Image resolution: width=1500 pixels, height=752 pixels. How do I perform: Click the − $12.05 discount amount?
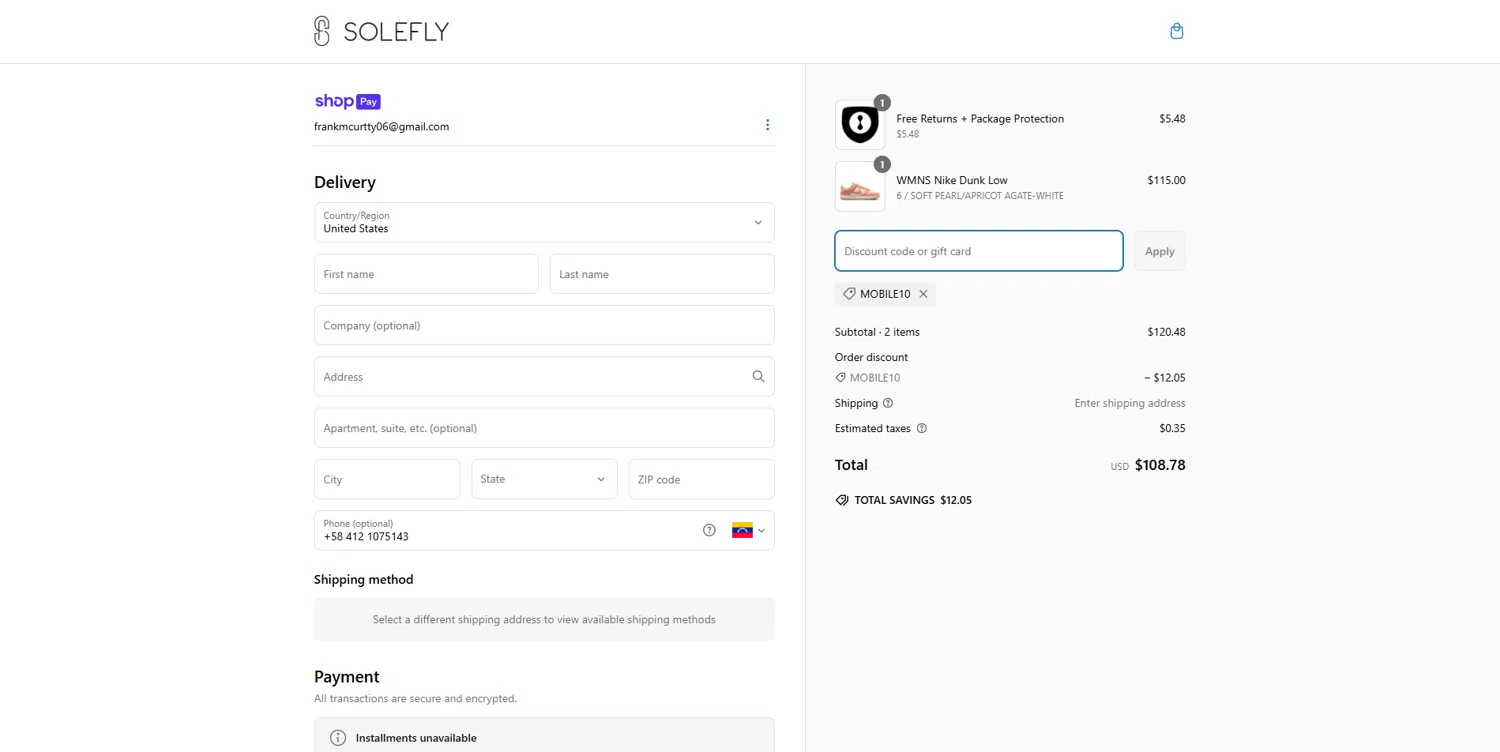tap(1165, 378)
